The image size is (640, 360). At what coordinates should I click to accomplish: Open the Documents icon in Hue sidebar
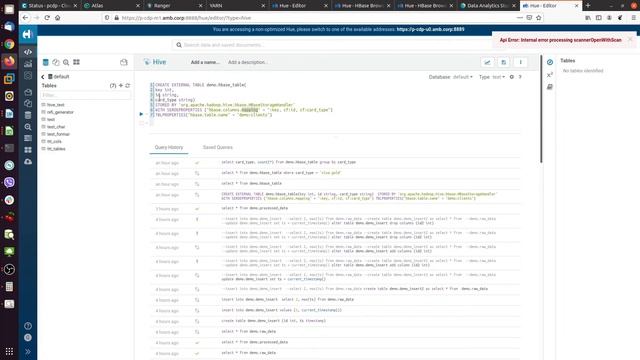(28, 92)
